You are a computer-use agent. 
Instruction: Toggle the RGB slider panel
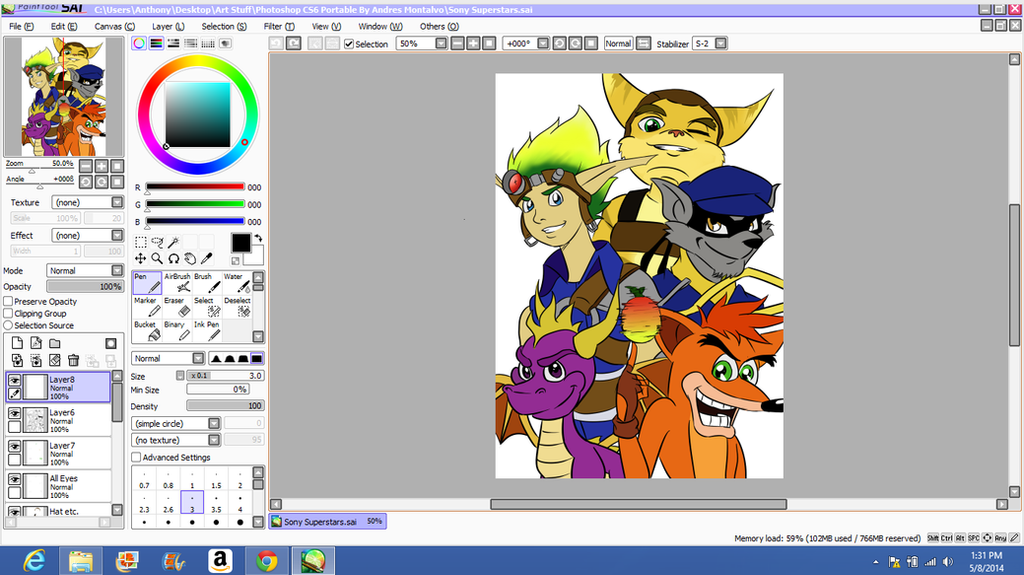[156, 43]
